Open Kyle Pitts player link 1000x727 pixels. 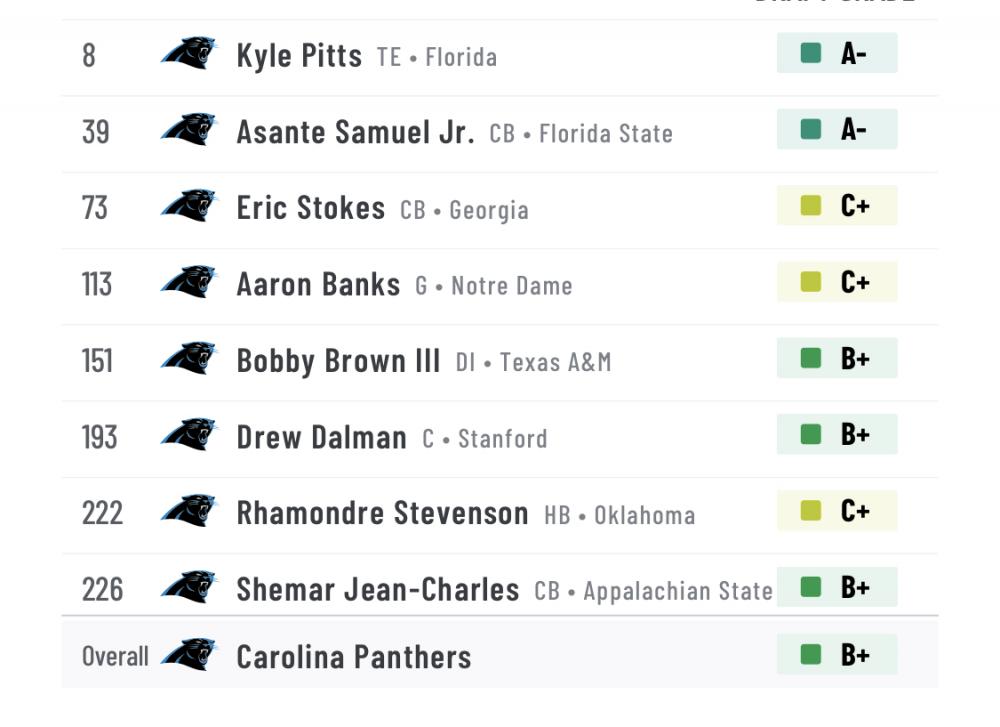(x=299, y=55)
